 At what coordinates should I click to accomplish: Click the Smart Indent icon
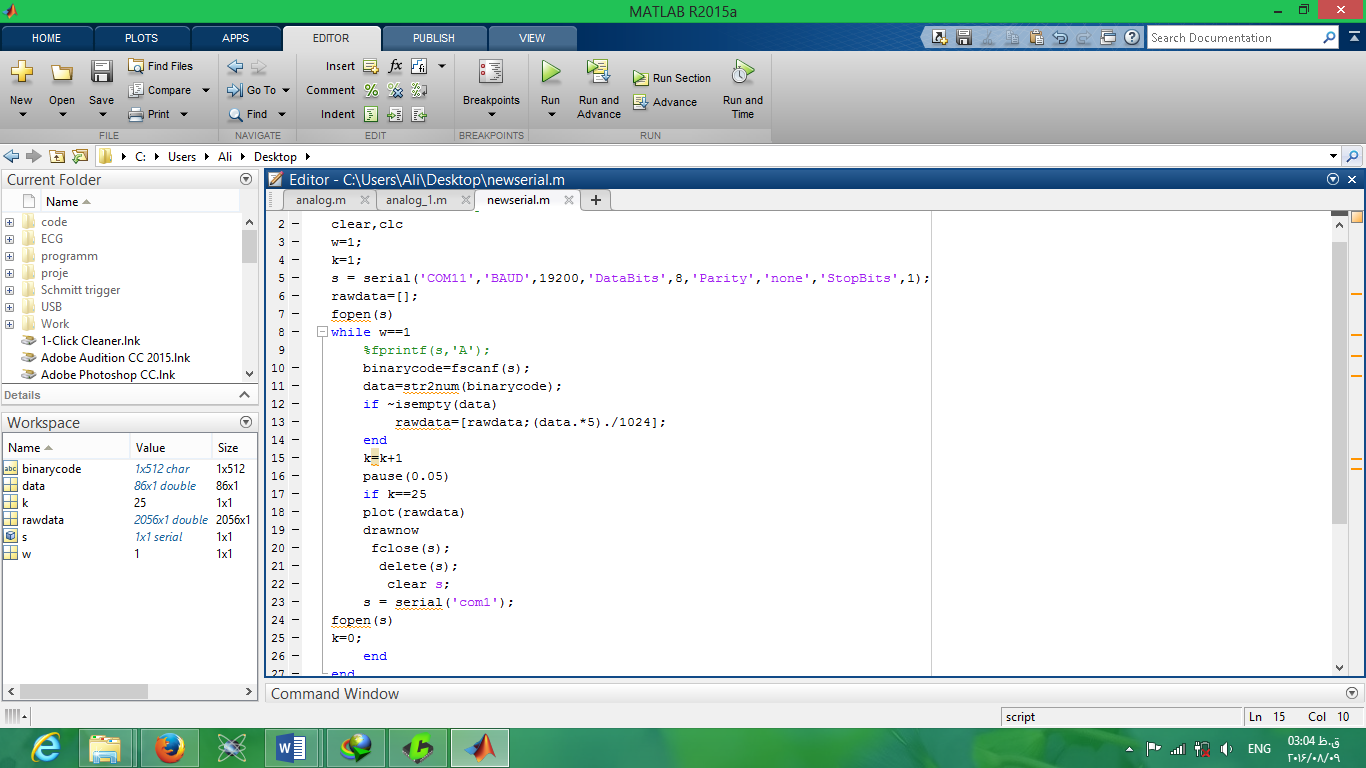click(371, 114)
